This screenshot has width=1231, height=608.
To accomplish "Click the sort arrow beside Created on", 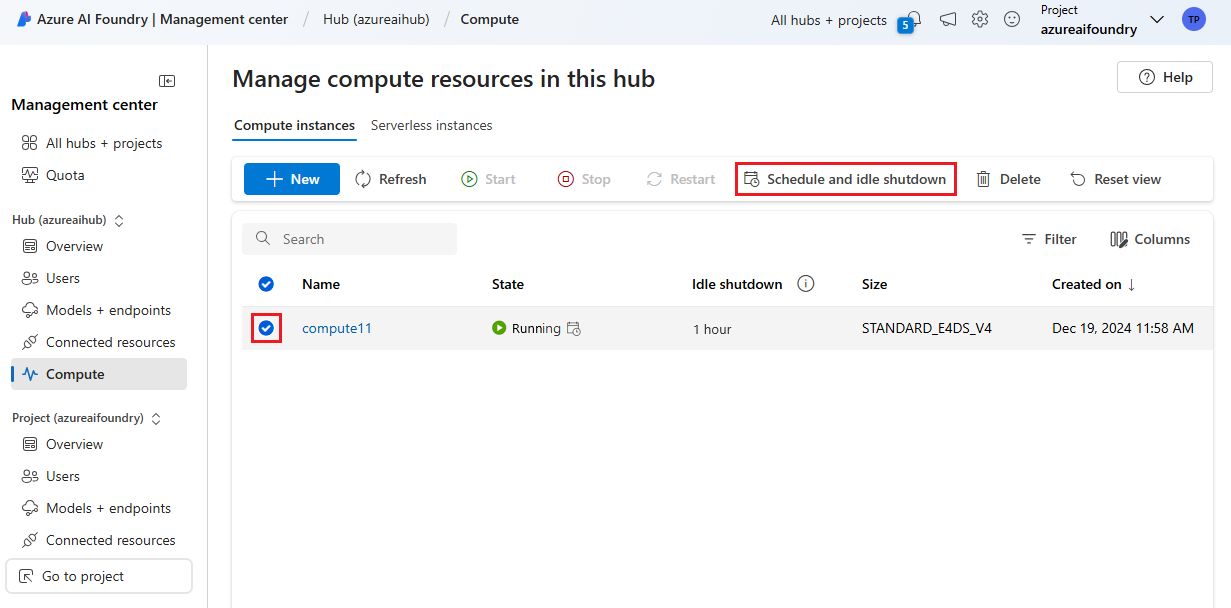I will pyautogui.click(x=1131, y=284).
